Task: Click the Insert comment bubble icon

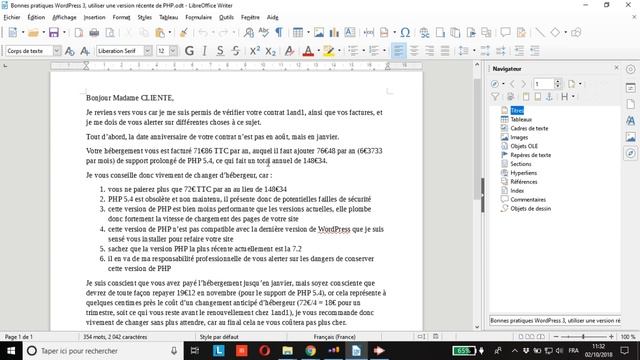Action: (505, 33)
